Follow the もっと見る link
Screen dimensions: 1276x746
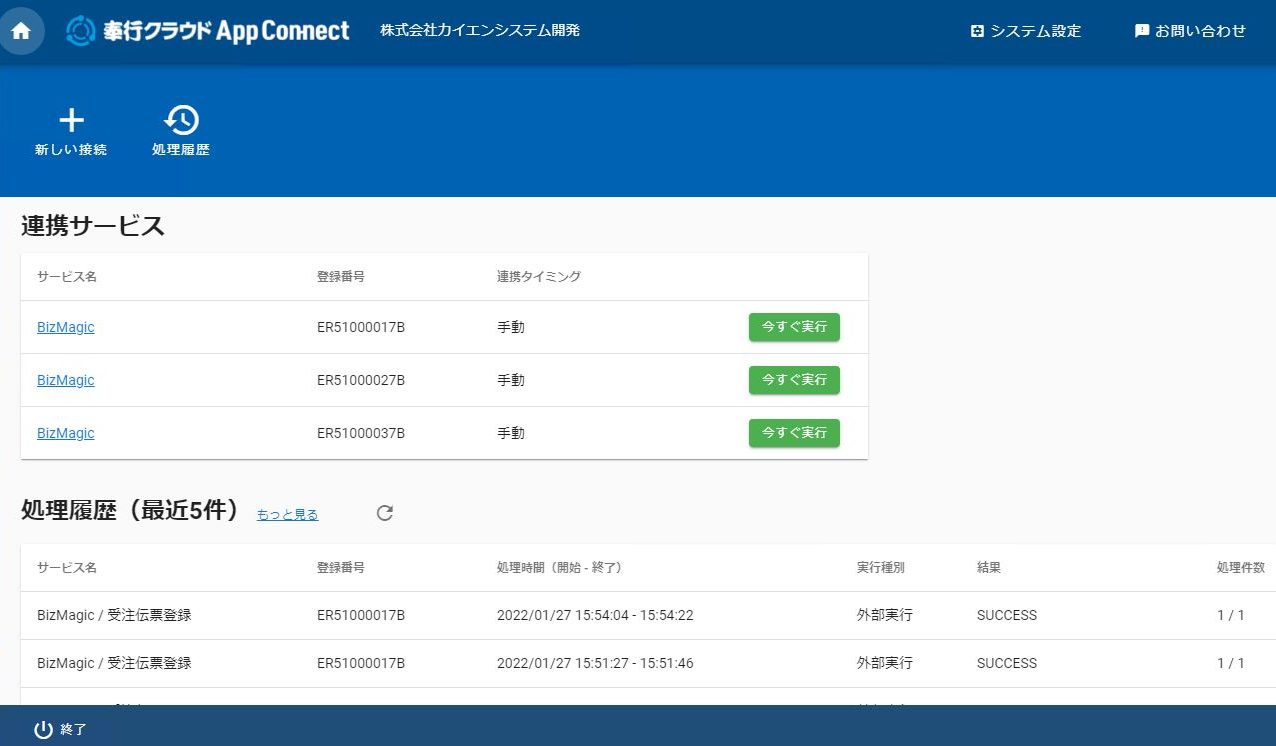[x=288, y=515]
